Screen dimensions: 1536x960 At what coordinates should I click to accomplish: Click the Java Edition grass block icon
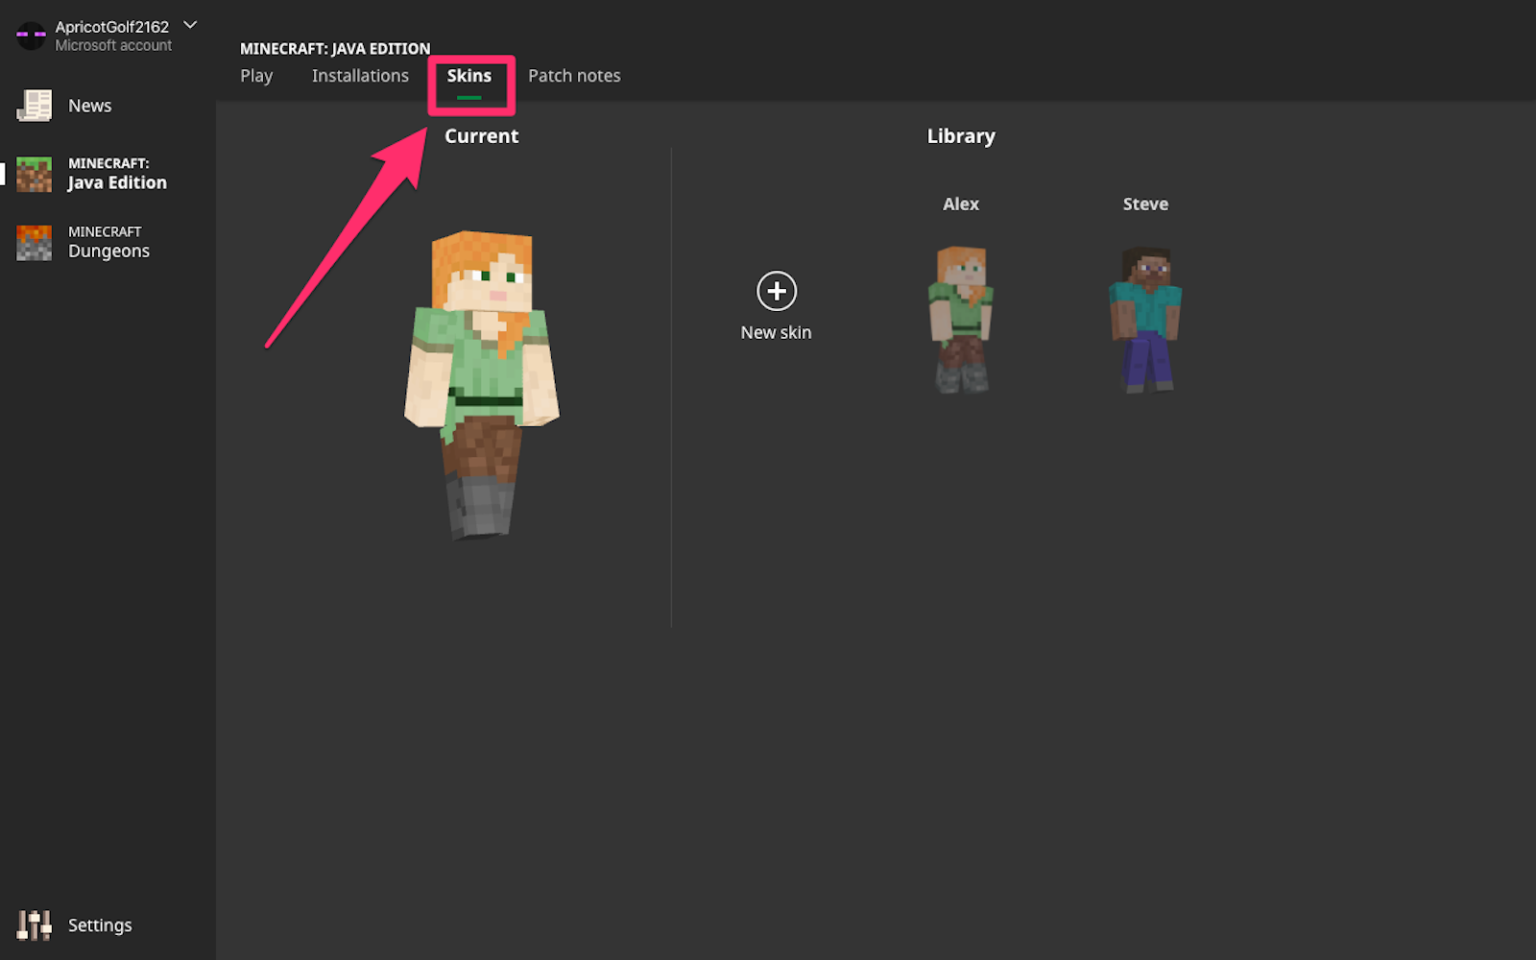(x=34, y=174)
